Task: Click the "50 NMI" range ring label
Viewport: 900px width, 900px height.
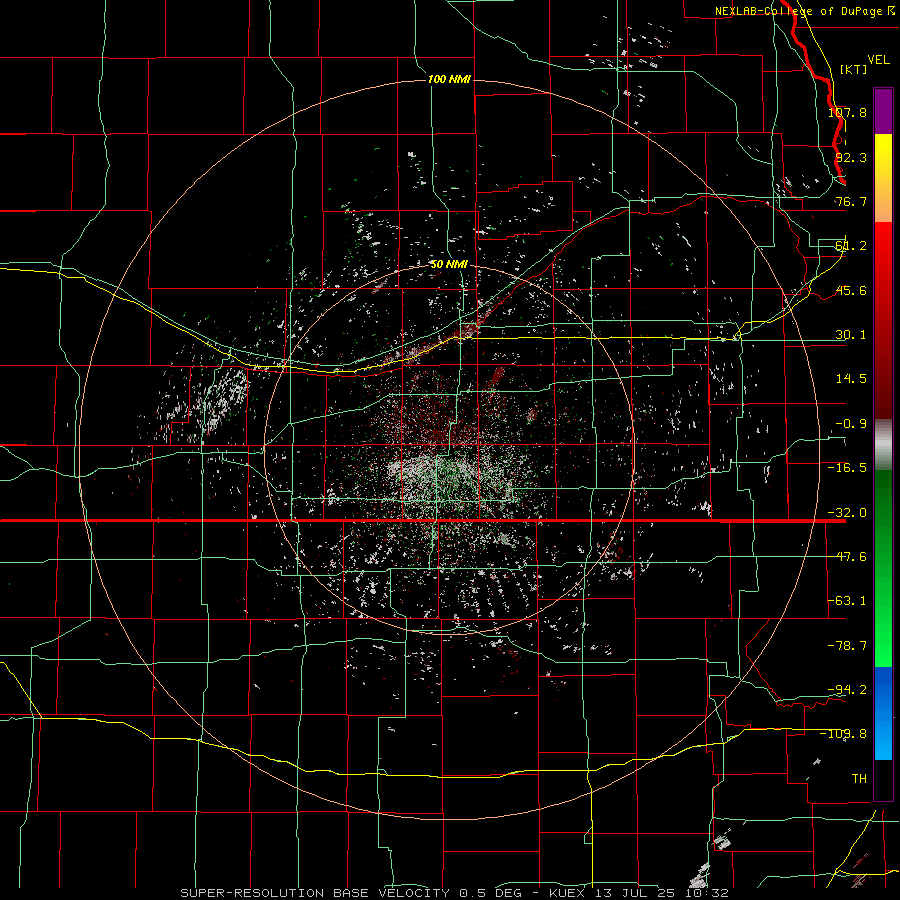Action: [449, 264]
